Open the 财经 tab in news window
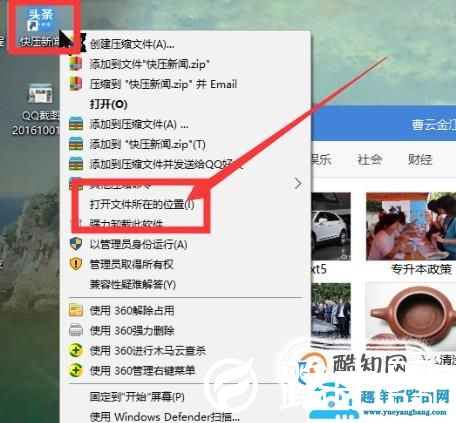 [x=420, y=160]
